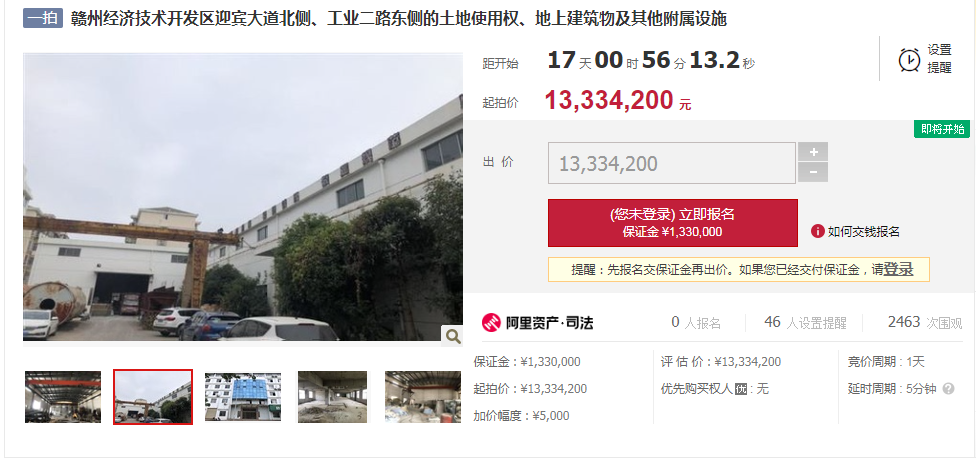The image size is (976, 460).
Task: Select the first factory interior thumbnail
Action: [63, 397]
